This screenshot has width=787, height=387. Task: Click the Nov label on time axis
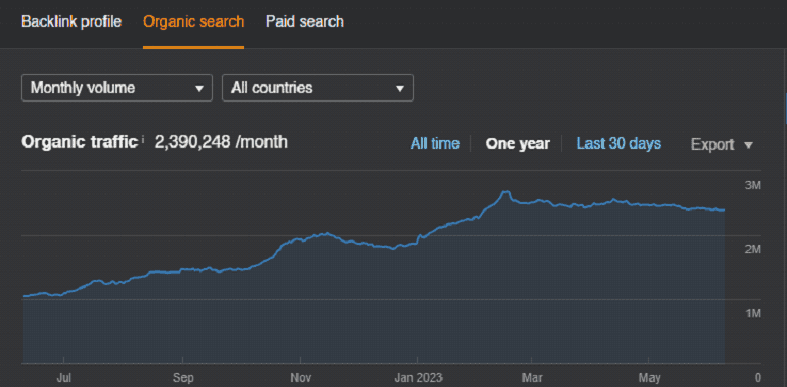click(300, 378)
